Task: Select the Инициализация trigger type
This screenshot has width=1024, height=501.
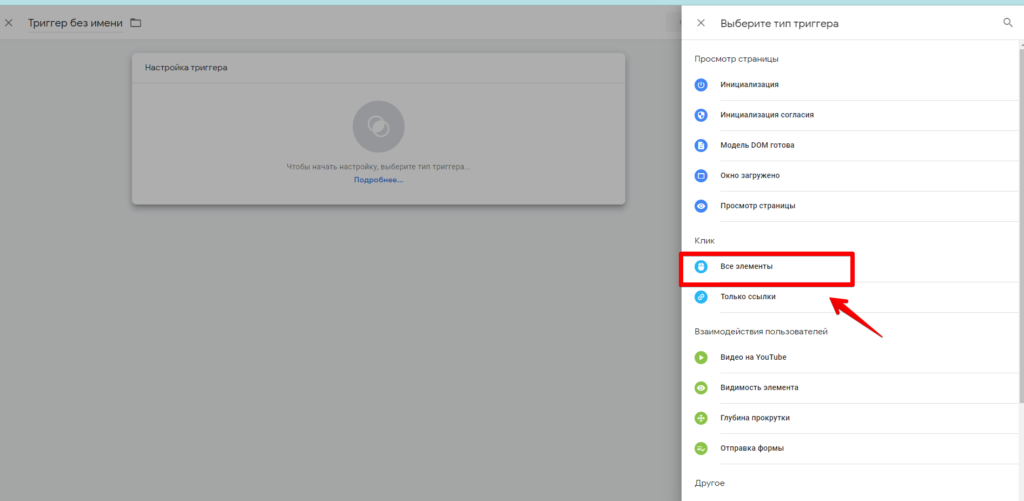Action: coord(851,85)
